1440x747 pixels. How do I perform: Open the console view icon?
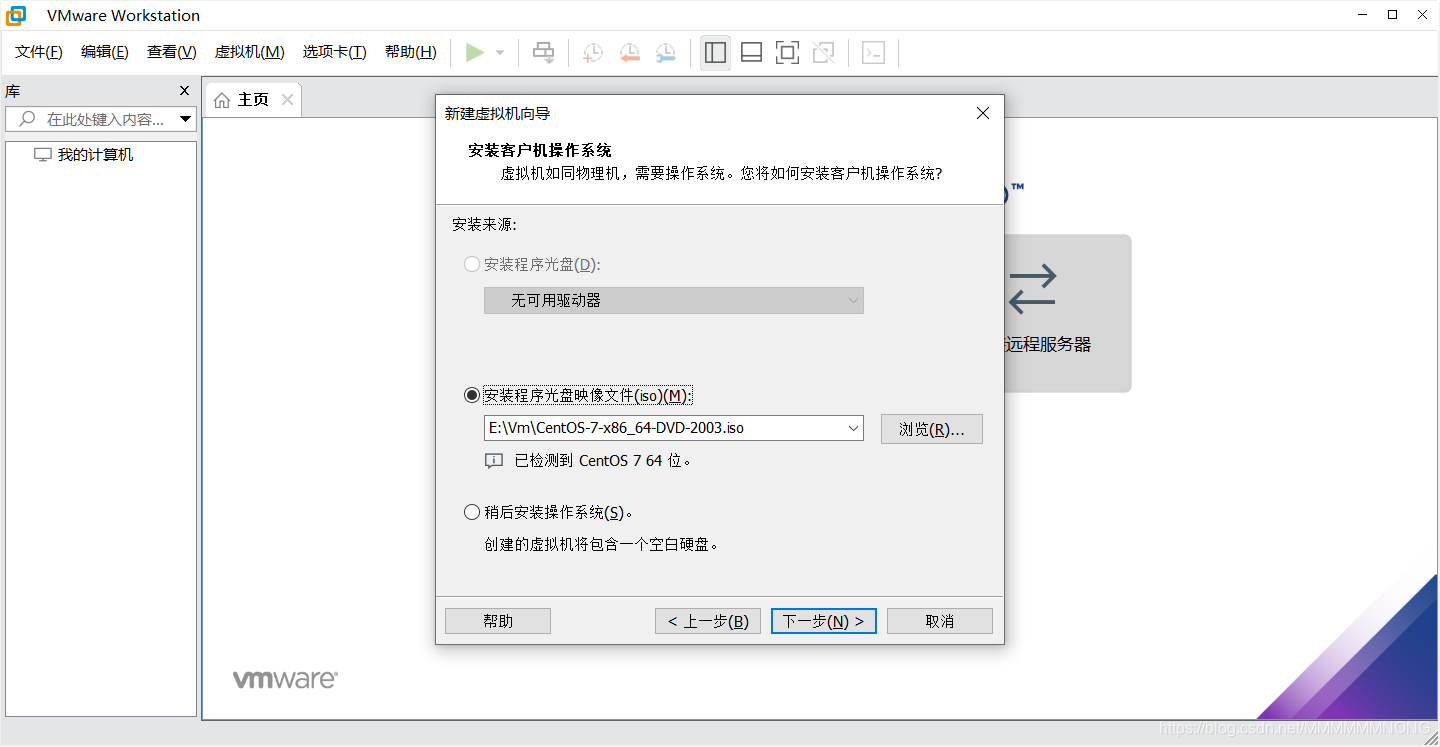click(x=873, y=53)
